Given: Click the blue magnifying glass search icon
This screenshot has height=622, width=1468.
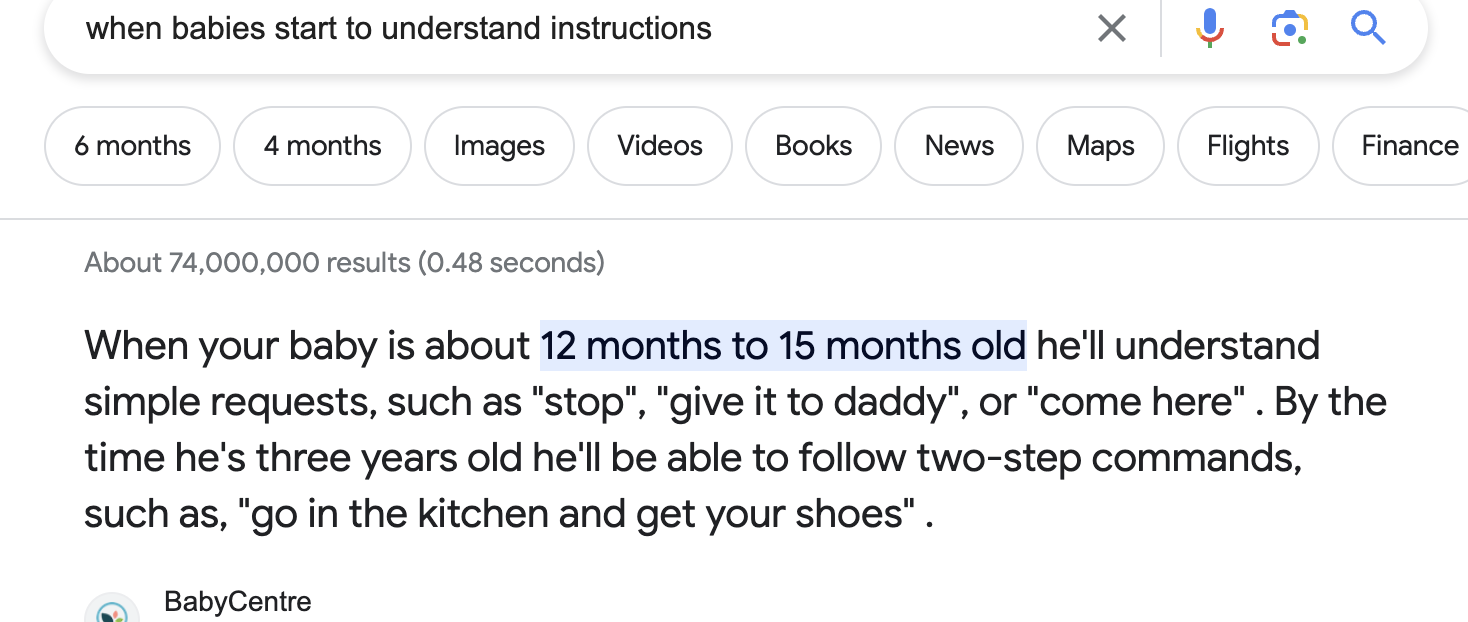Looking at the screenshot, I should click(x=1367, y=29).
